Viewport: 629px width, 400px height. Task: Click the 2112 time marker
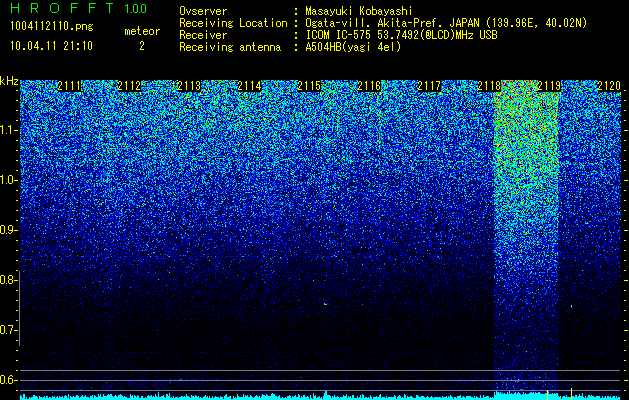(129, 86)
